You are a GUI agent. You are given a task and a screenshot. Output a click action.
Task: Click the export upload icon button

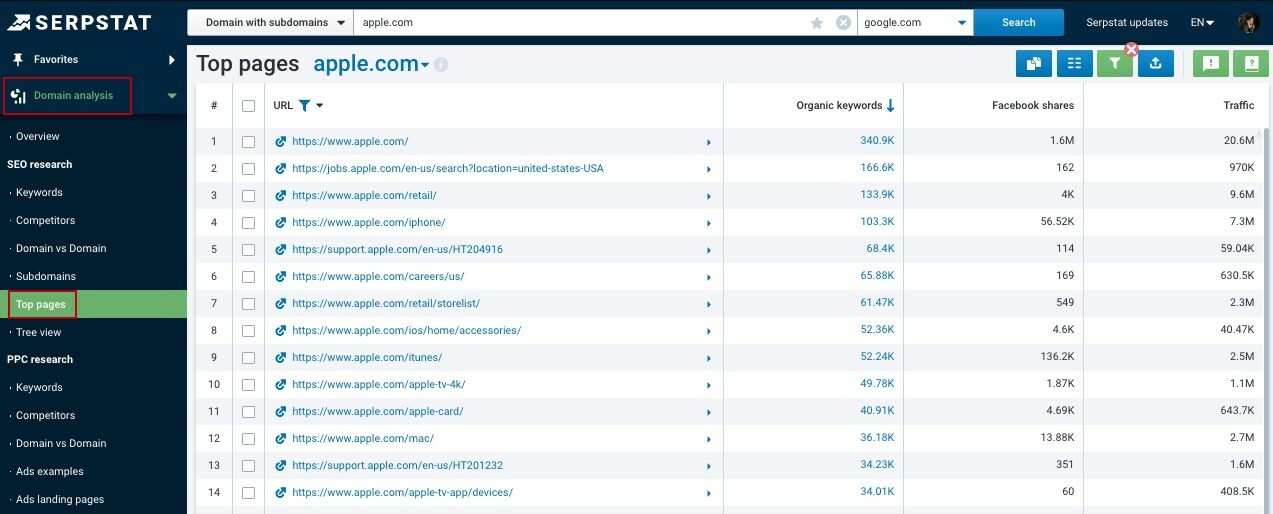click(x=1155, y=64)
